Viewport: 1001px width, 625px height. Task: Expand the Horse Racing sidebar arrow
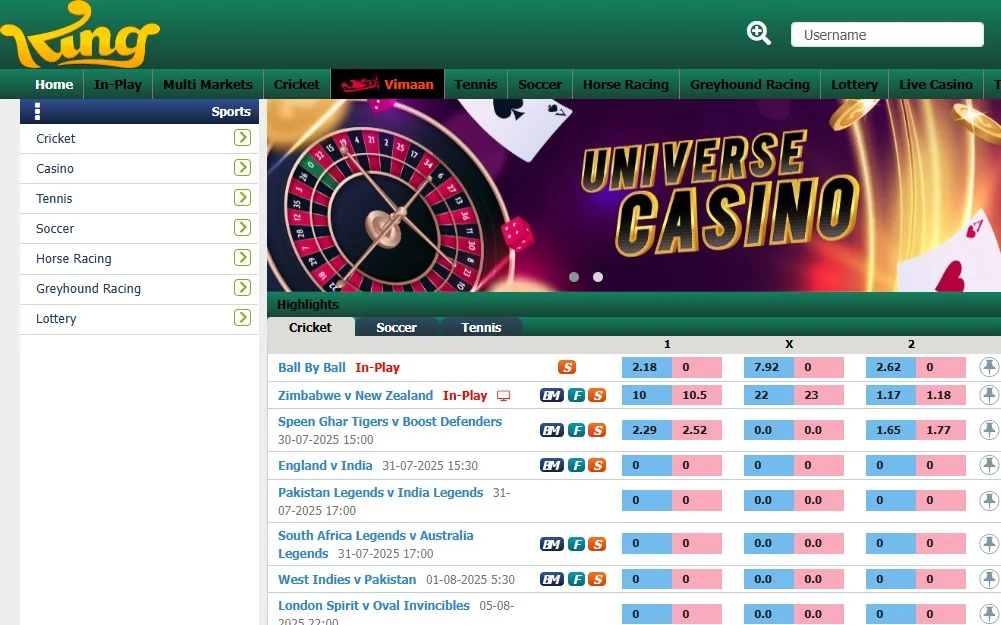pyautogui.click(x=243, y=257)
